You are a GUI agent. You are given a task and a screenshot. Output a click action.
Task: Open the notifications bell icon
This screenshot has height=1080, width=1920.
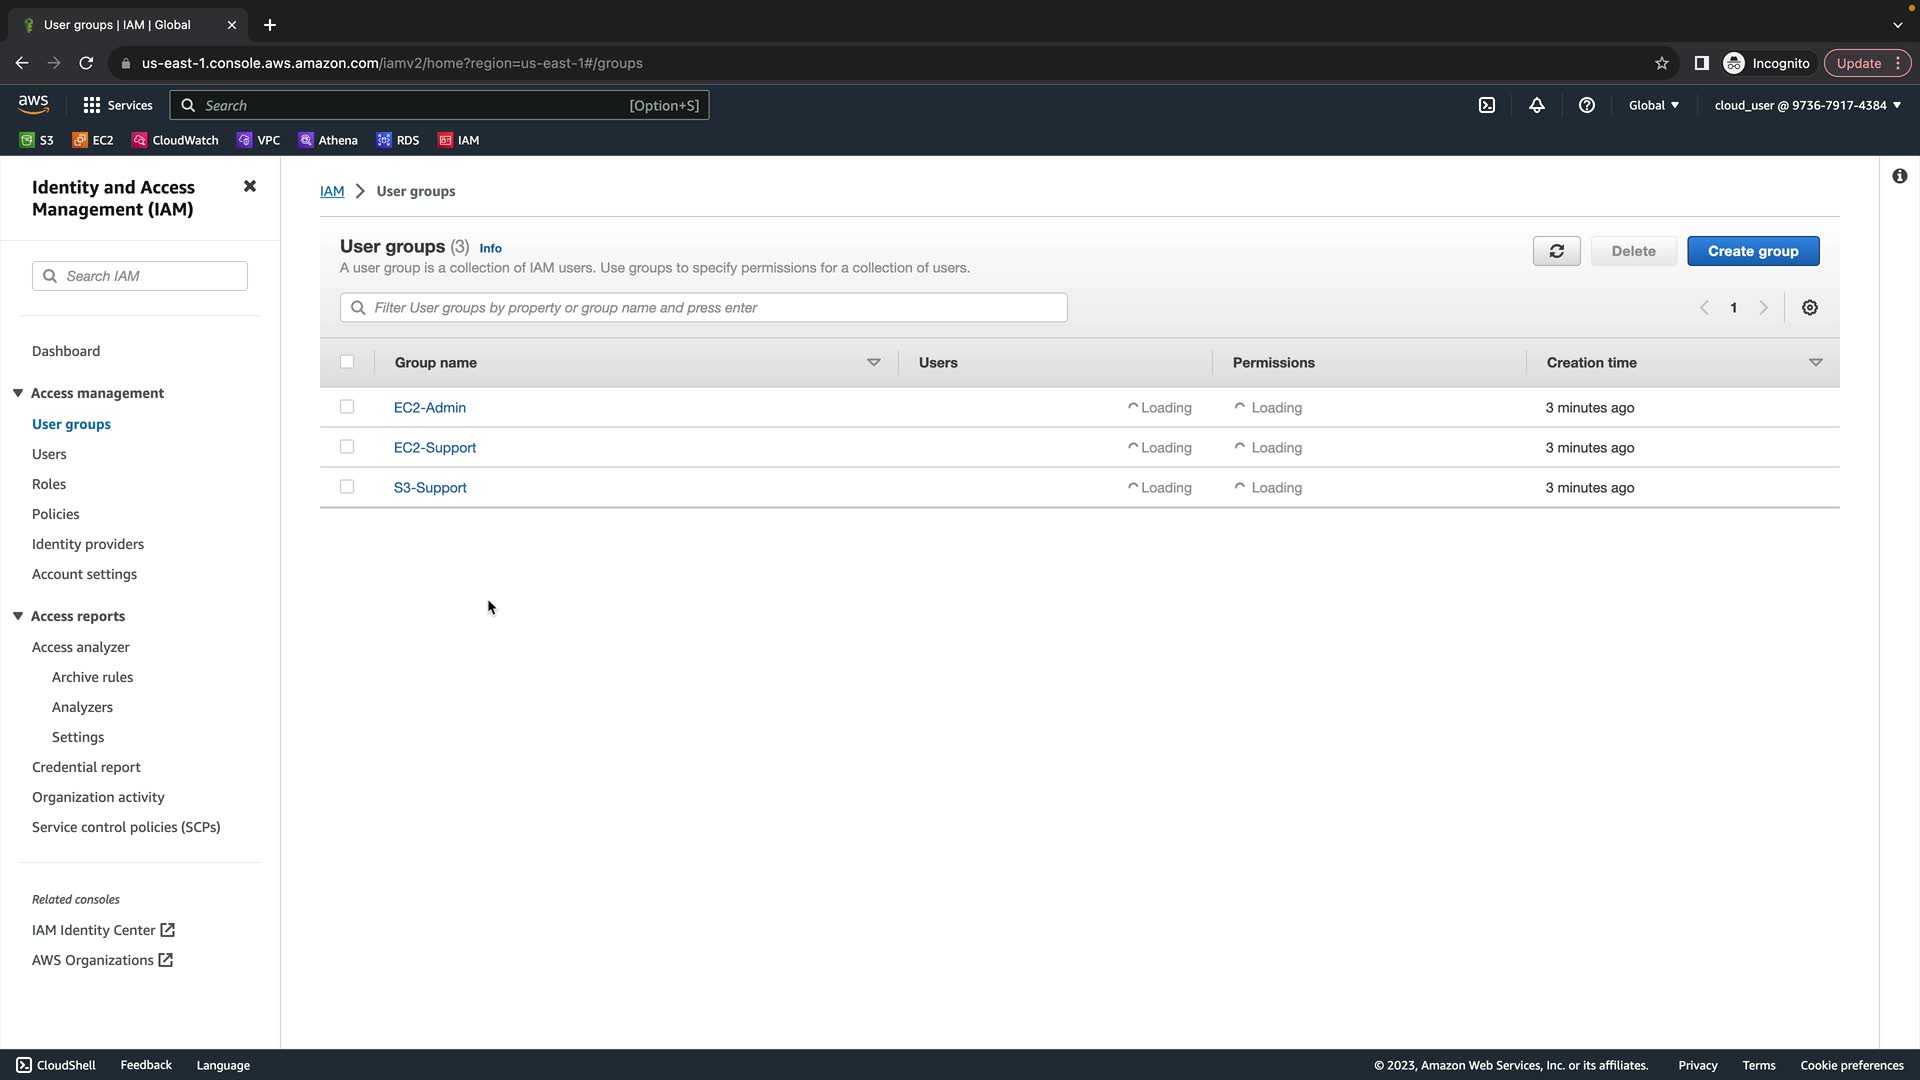click(x=1537, y=105)
